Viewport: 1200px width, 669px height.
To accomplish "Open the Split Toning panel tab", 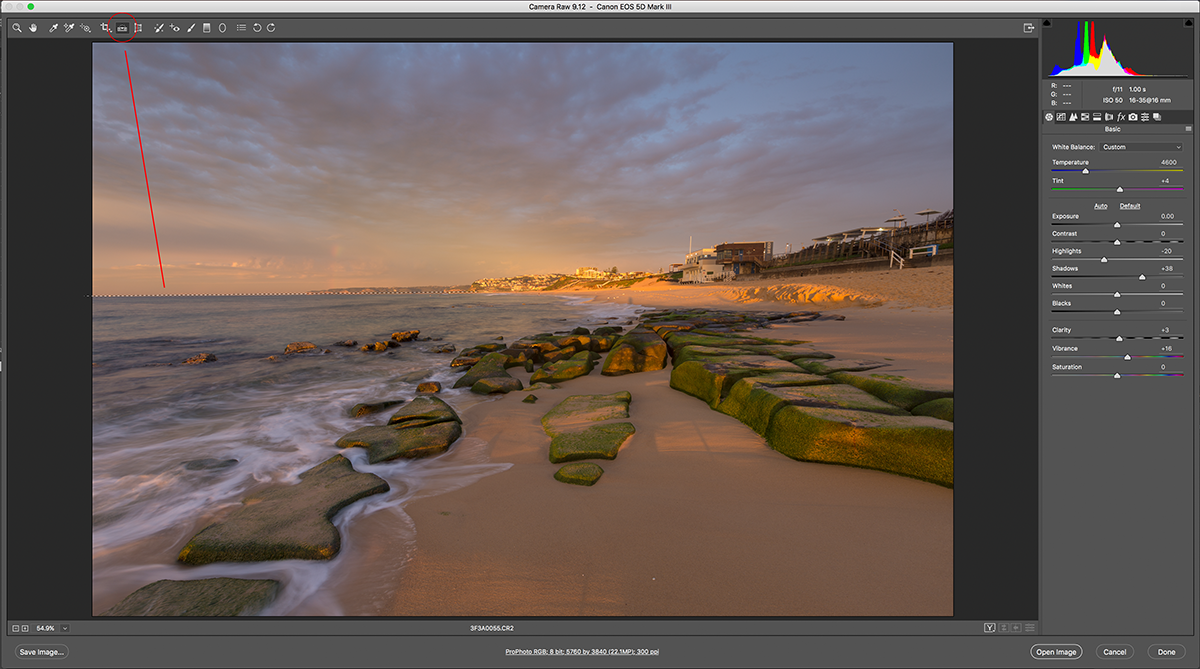I will point(1097,117).
